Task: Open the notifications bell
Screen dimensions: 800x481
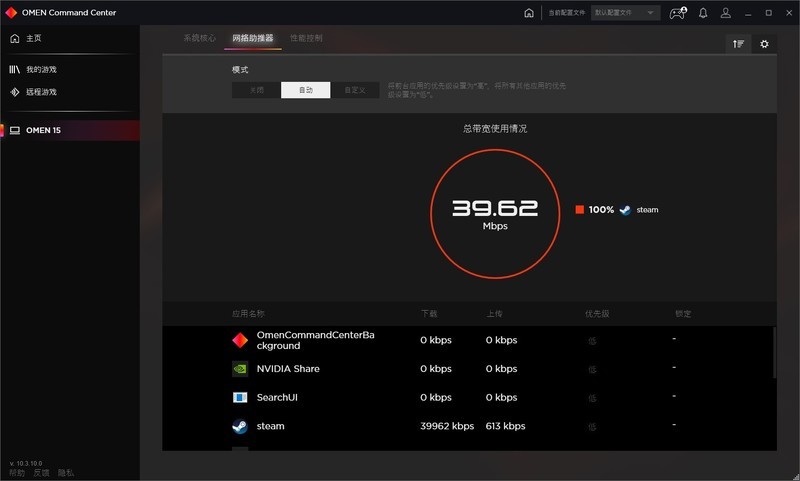Action: (x=703, y=13)
